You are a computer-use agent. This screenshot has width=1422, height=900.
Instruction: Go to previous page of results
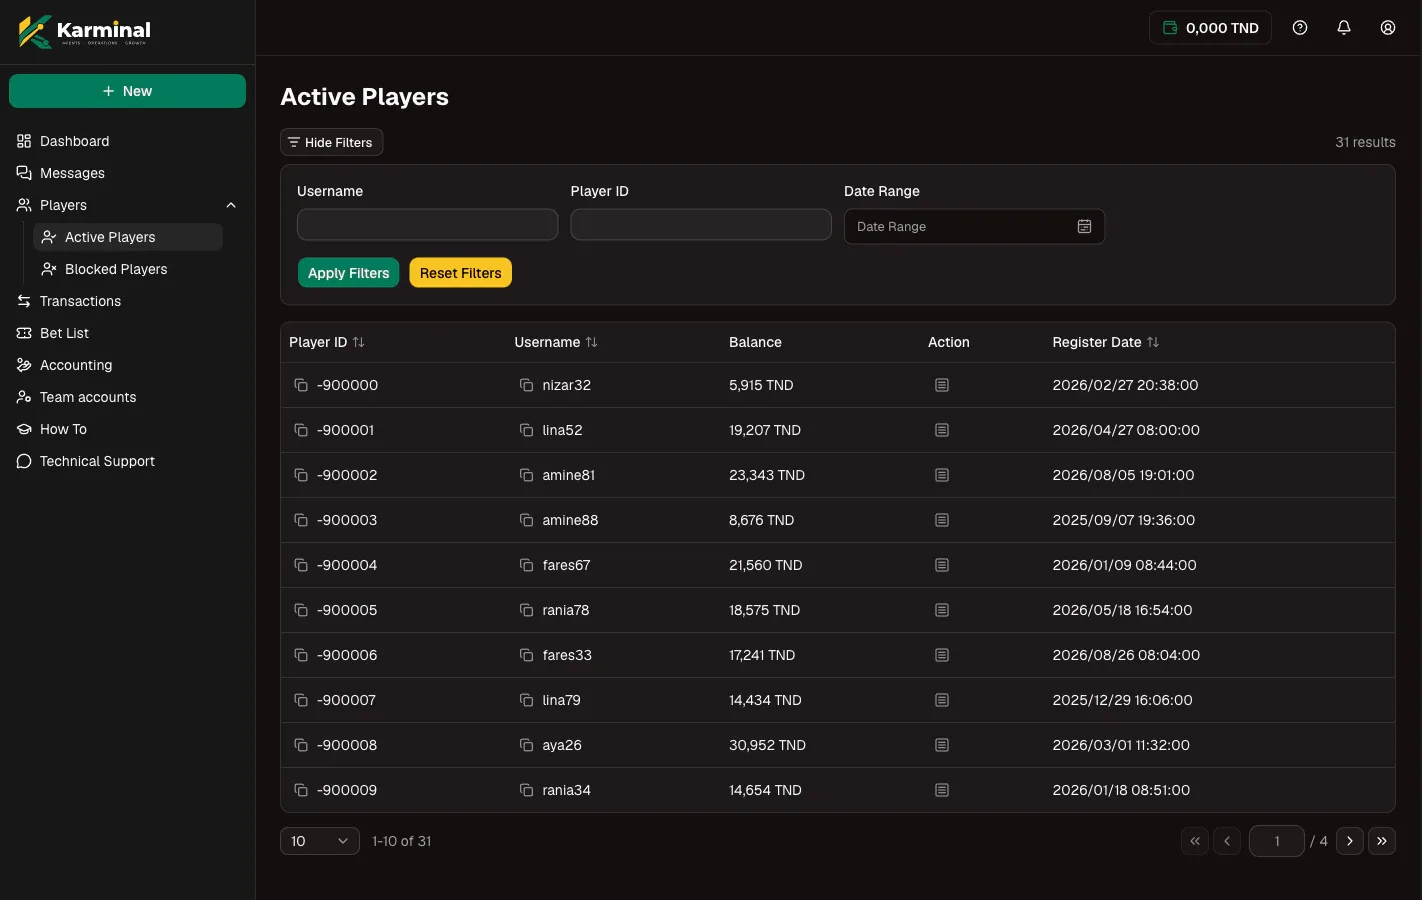tap(1227, 841)
